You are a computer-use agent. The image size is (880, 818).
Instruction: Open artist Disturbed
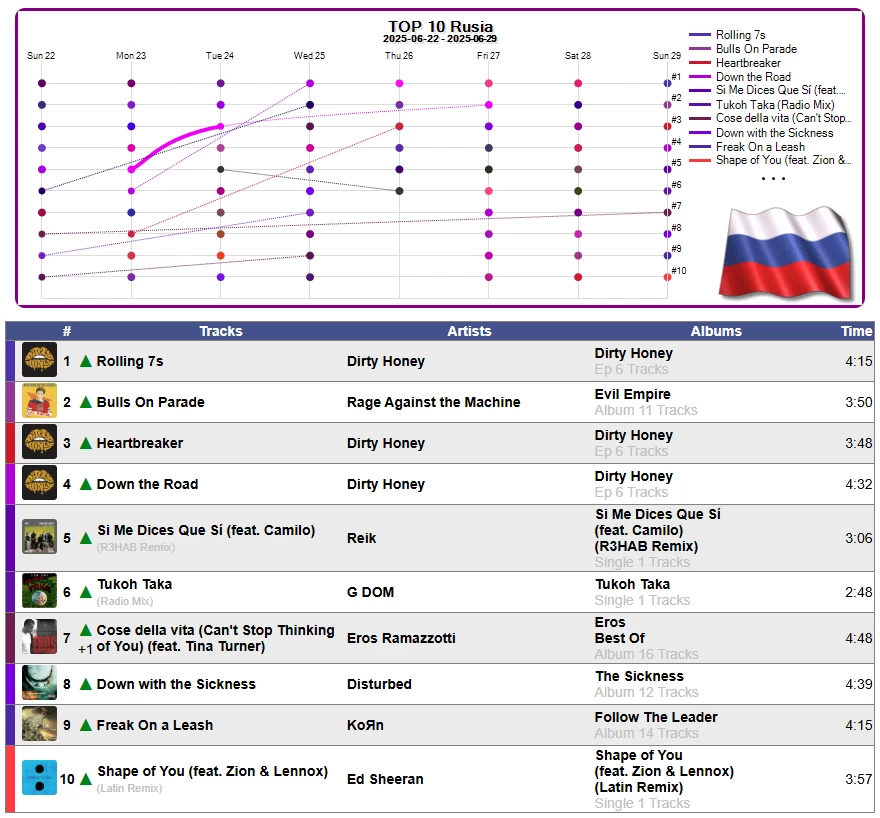coord(379,684)
